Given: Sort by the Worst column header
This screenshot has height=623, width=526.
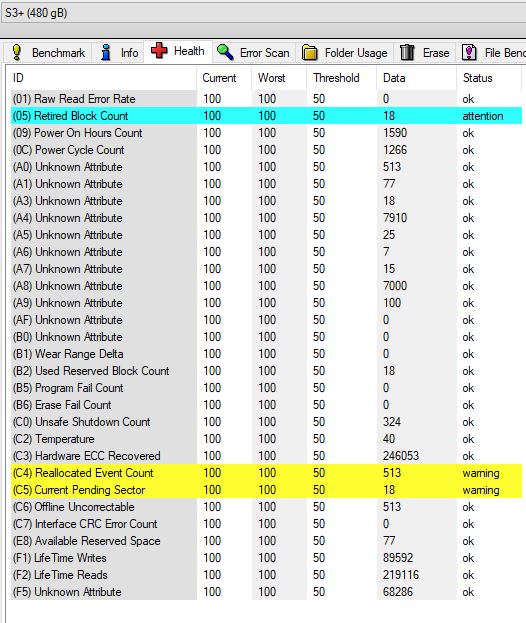Looking at the screenshot, I should (279, 78).
